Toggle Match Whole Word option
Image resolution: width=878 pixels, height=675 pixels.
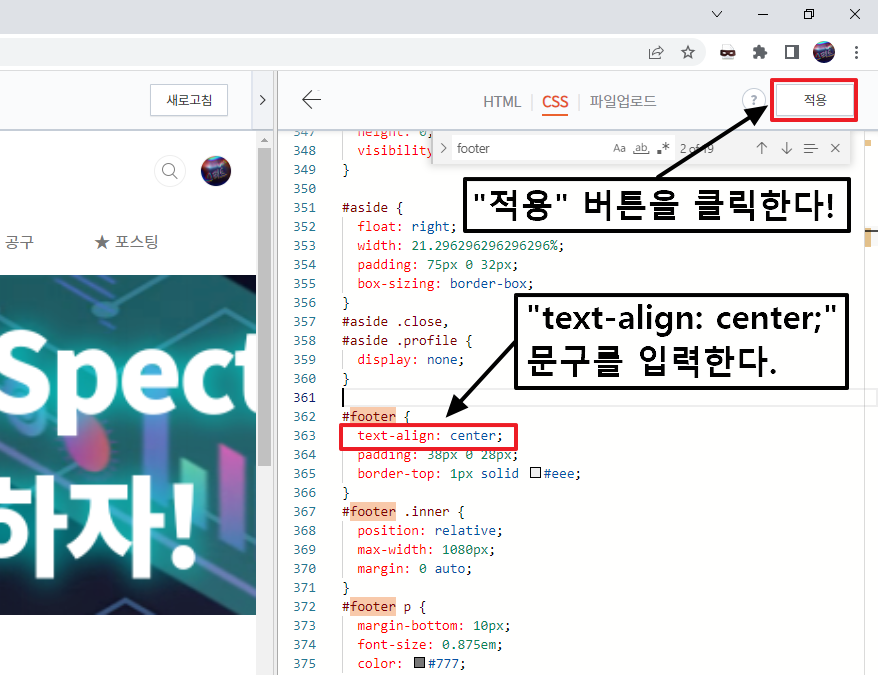pyautogui.click(x=641, y=148)
